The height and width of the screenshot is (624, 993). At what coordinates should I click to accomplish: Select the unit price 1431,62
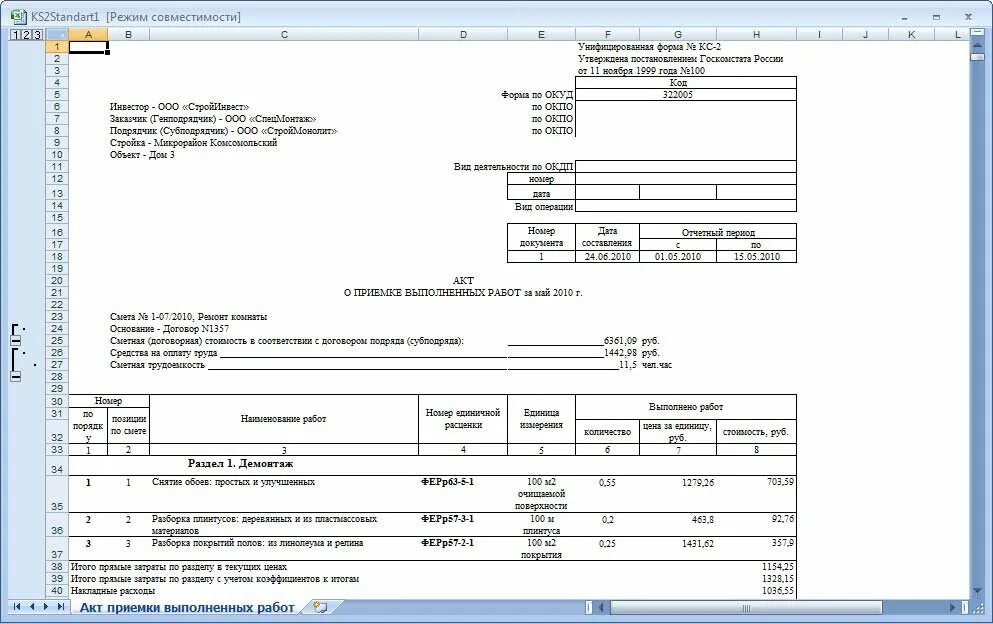tap(698, 544)
